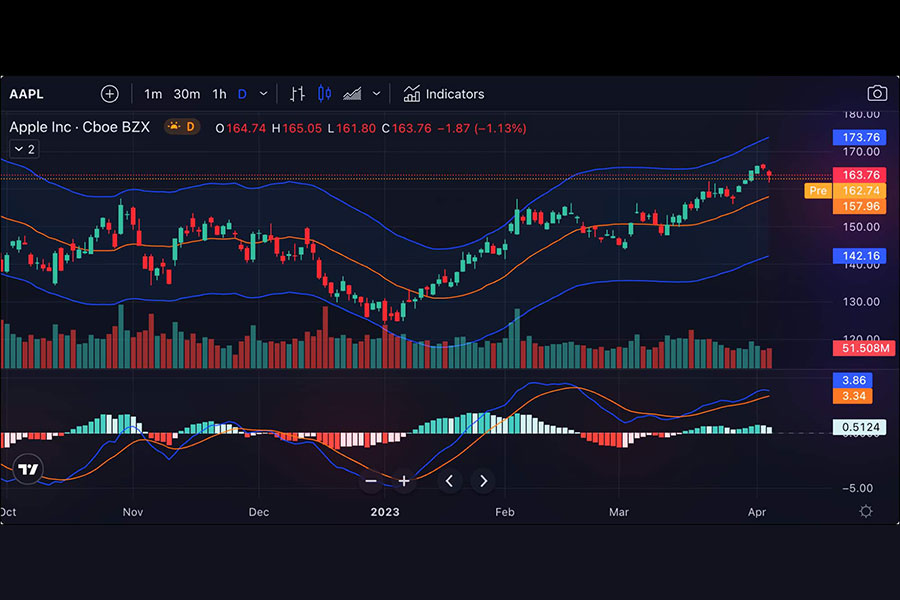The width and height of the screenshot is (900, 600).
Task: Select the candlestick chart style
Action: click(x=324, y=94)
